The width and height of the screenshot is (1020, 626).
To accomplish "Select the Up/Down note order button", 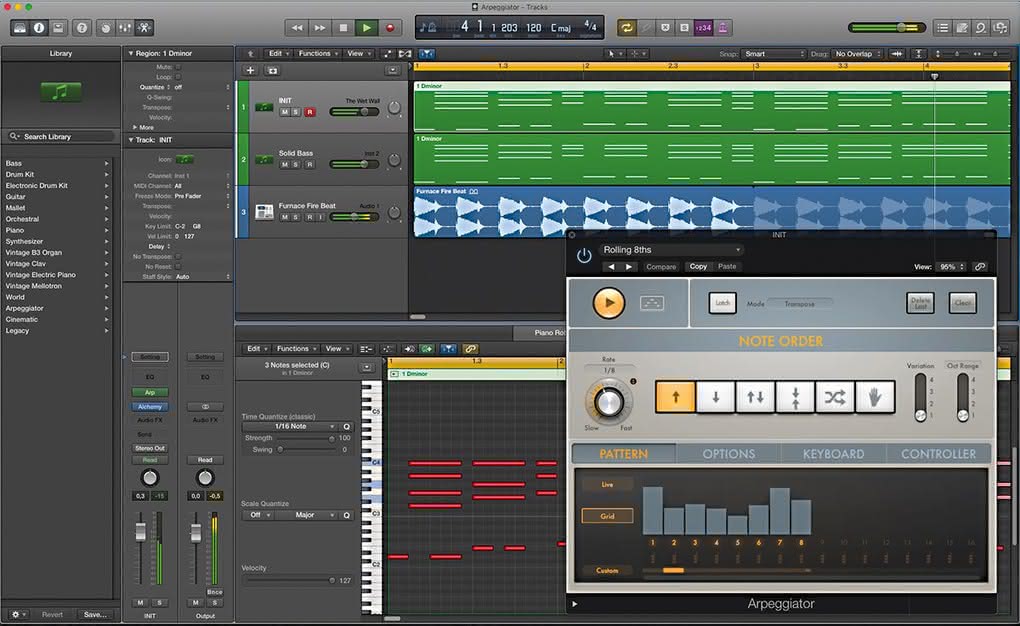I will pyautogui.click(x=755, y=397).
